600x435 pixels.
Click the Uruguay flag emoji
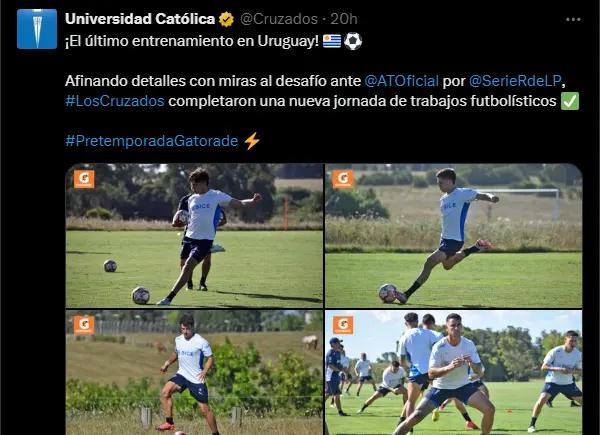332,41
